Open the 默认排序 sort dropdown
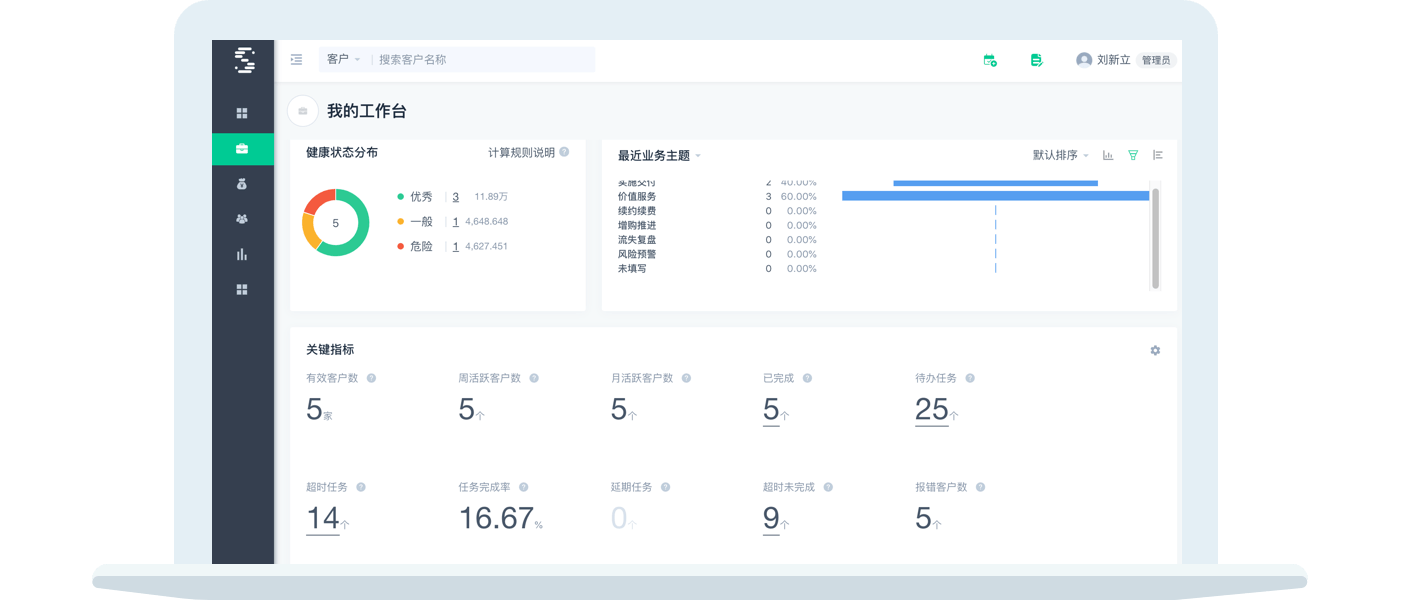Image resolution: width=1428 pixels, height=600 pixels. click(x=1060, y=155)
